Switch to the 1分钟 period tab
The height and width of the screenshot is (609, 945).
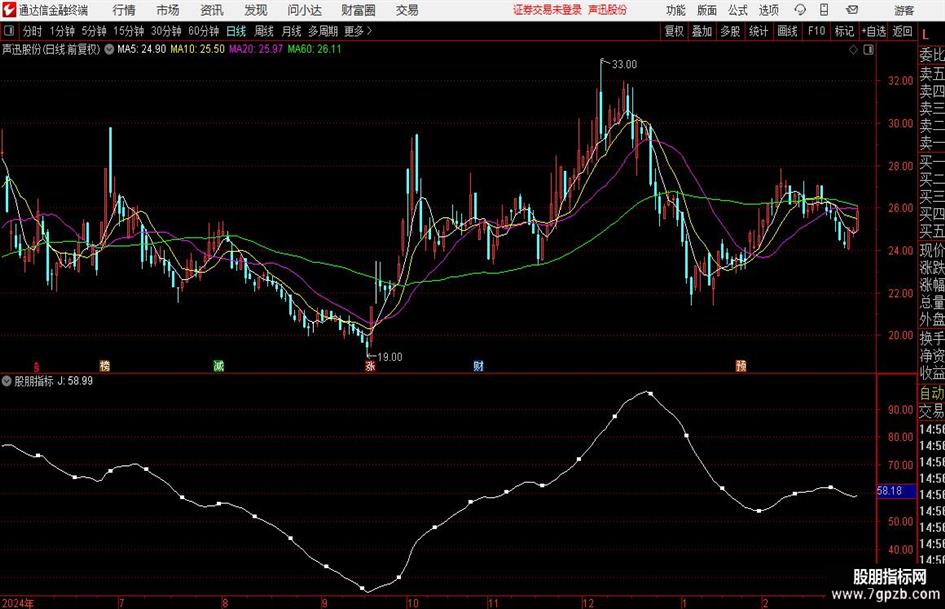(61, 31)
